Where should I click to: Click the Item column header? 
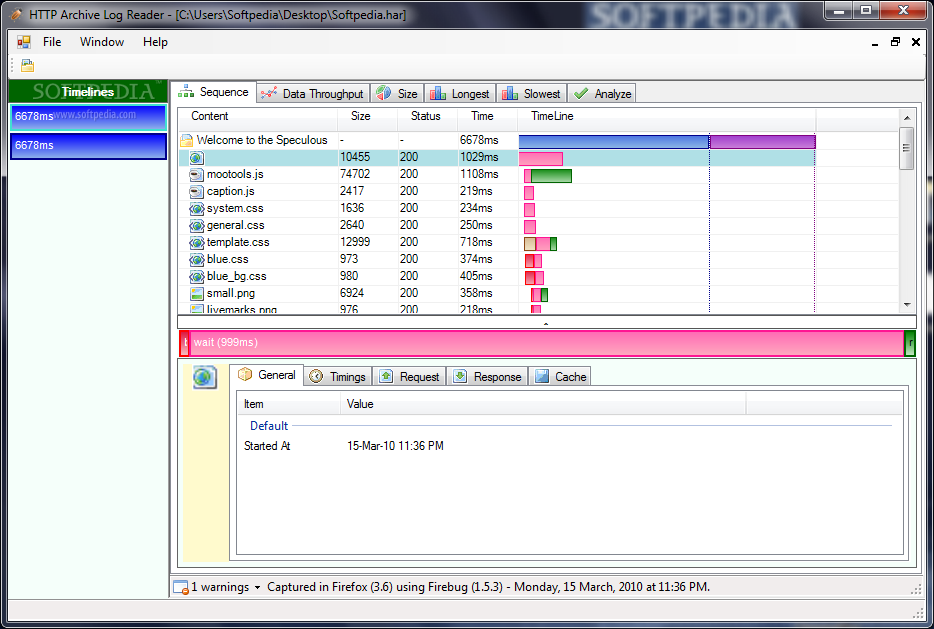pyautogui.click(x=289, y=404)
